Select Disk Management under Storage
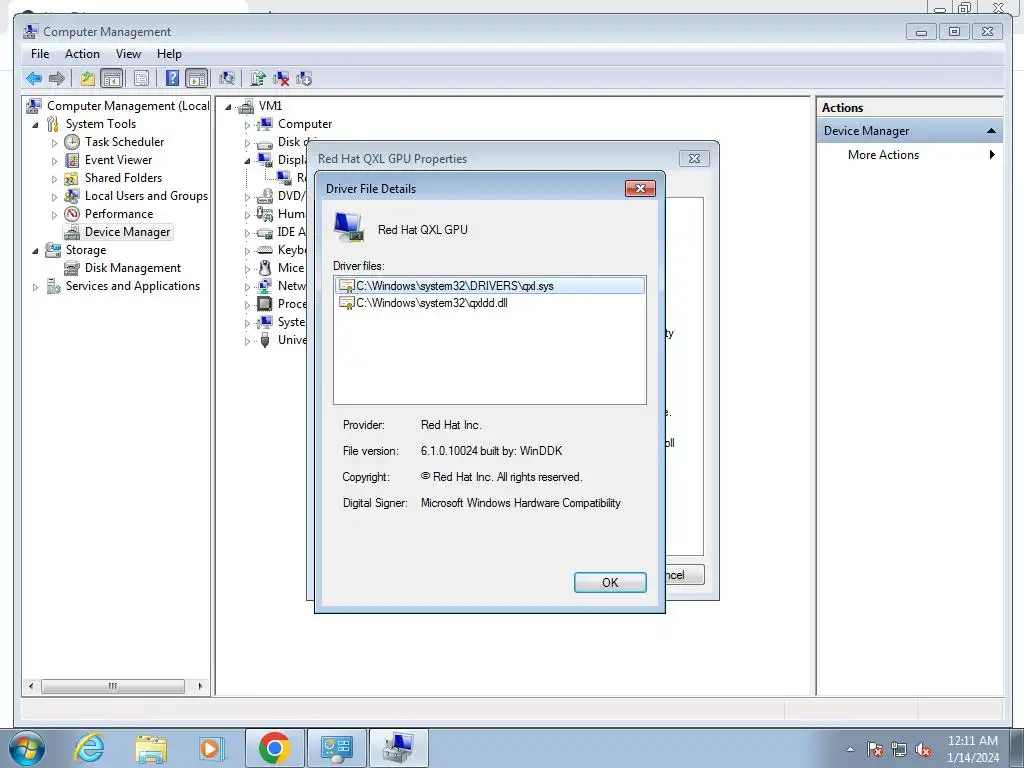The image size is (1024, 768). coord(133,268)
